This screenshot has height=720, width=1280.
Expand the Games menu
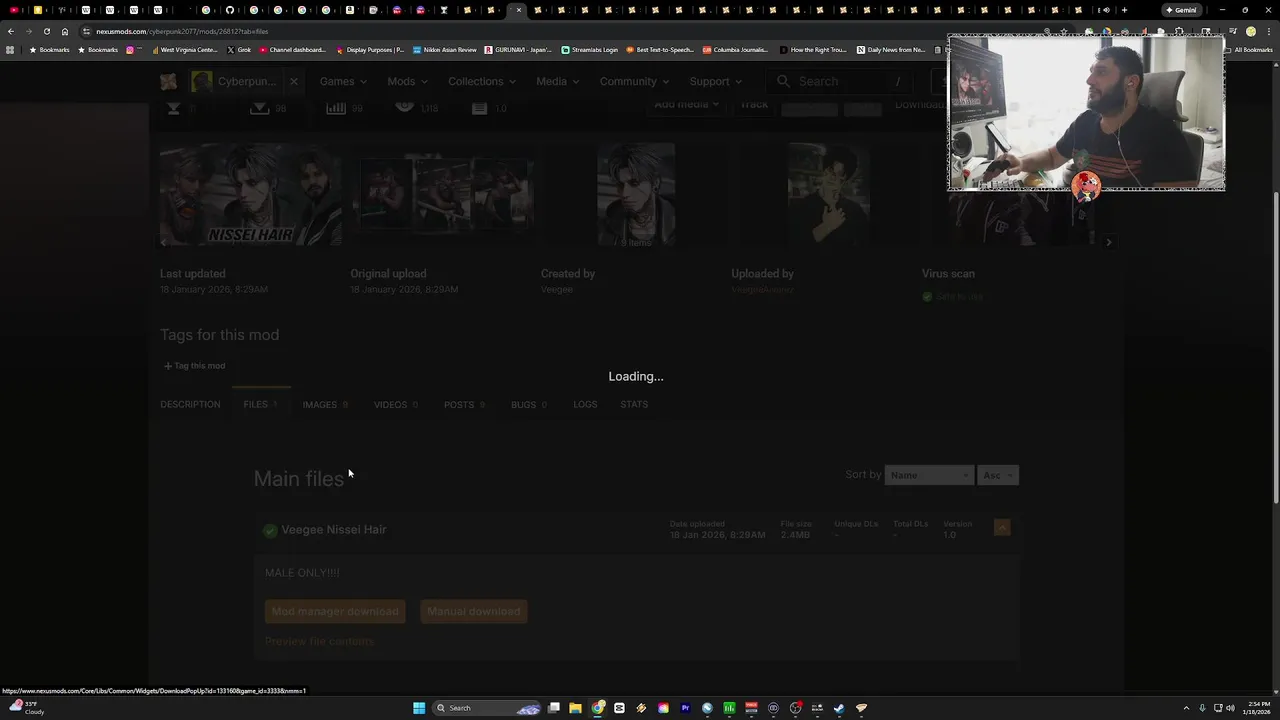pos(343,81)
